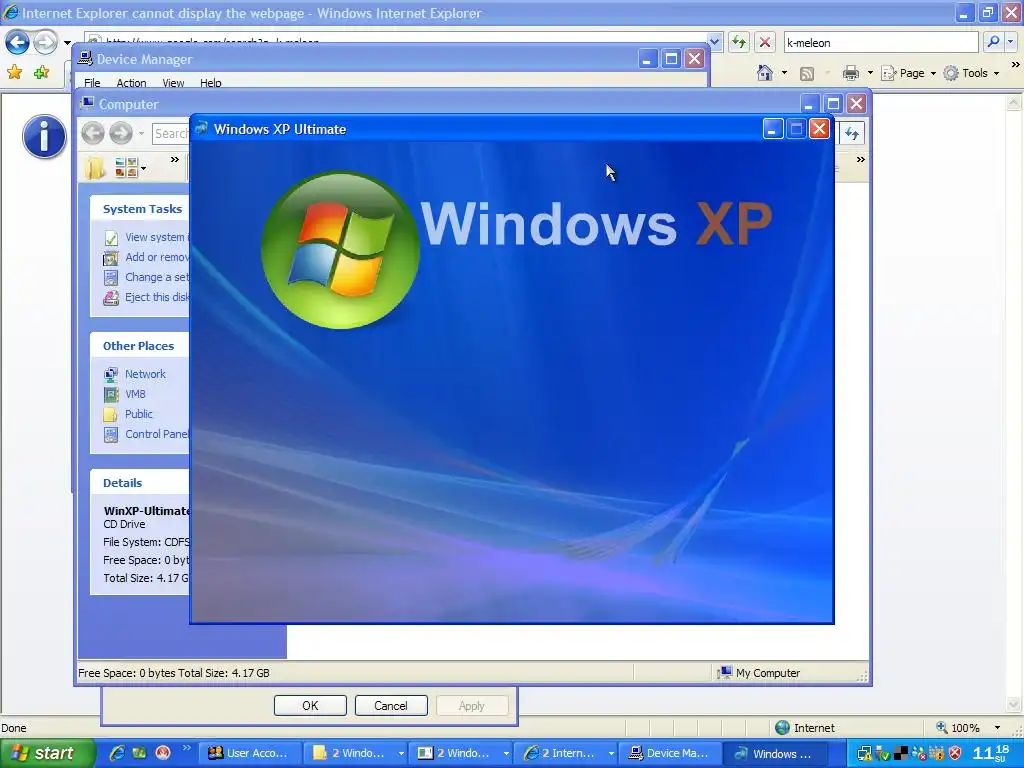Click Eject this disk link
This screenshot has width=1024, height=768.
(x=156, y=297)
